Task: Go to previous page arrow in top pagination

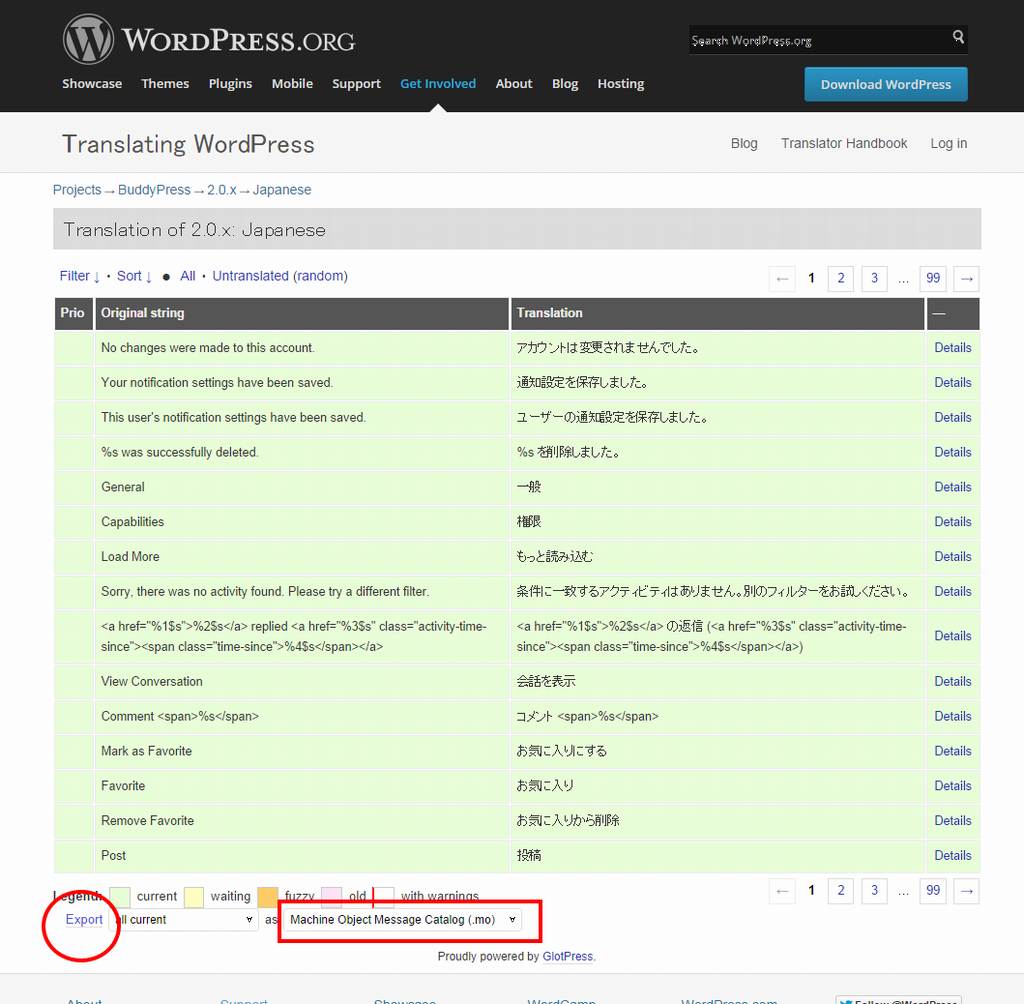Action: [x=782, y=278]
